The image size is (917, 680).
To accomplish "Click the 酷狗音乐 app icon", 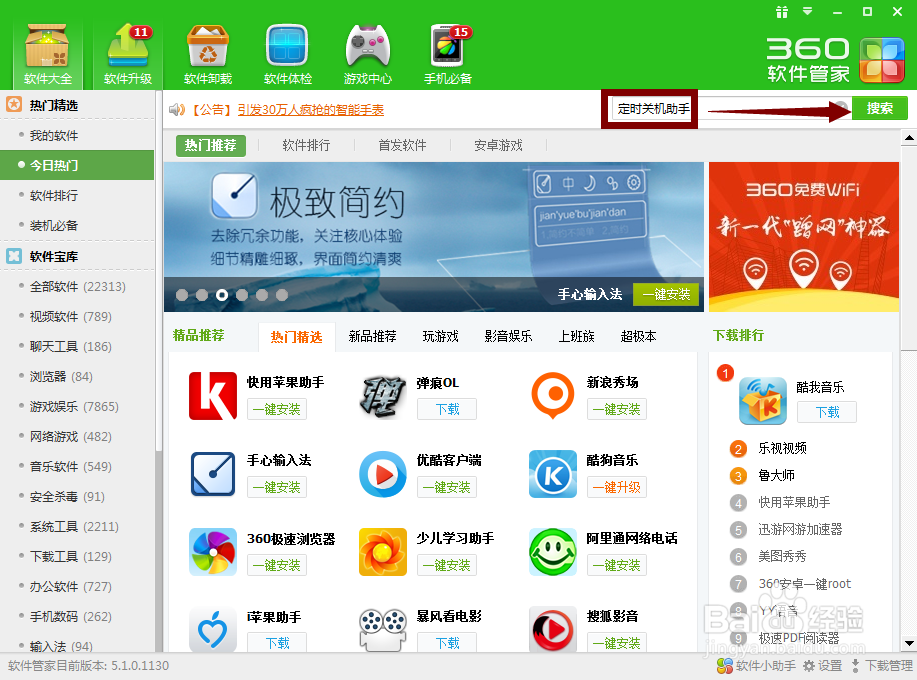I will point(553,474).
